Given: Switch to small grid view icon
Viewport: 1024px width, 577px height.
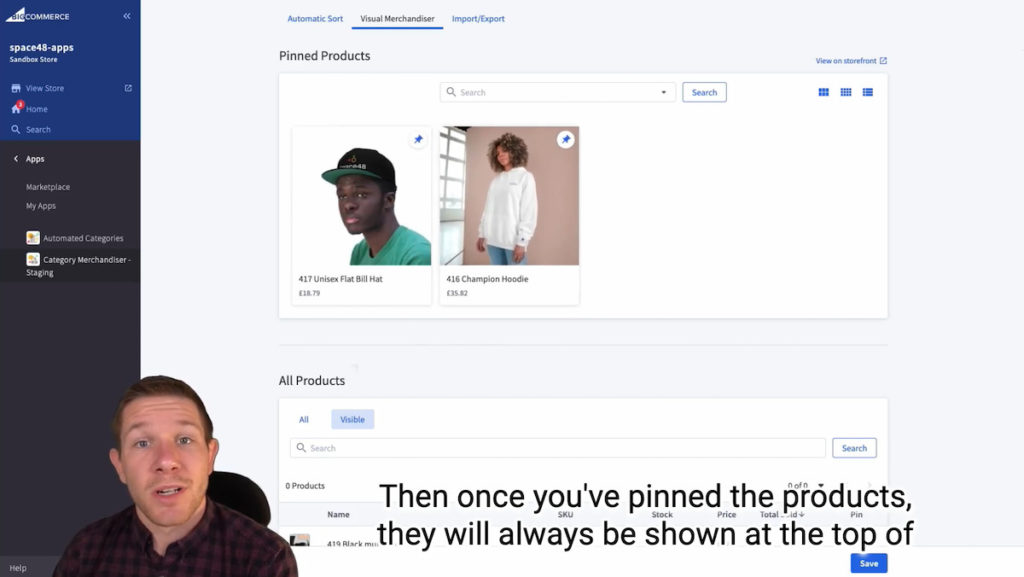Looking at the screenshot, I should 846,92.
